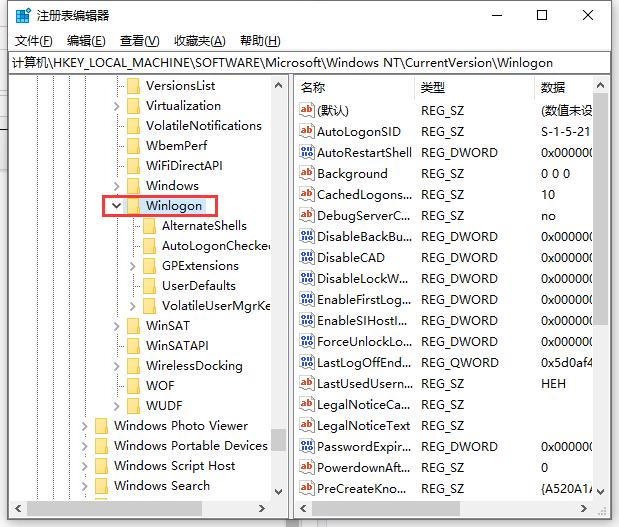619x527 pixels.
Task: Minimize the Registry Editor window
Action: point(497,15)
